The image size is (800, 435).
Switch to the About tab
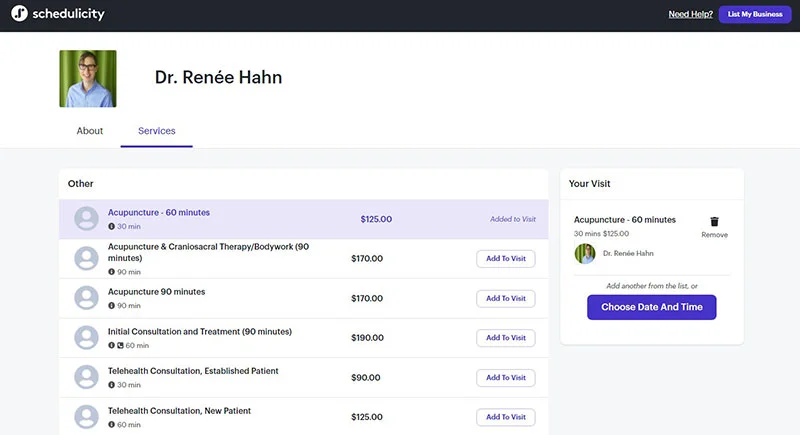(x=90, y=131)
